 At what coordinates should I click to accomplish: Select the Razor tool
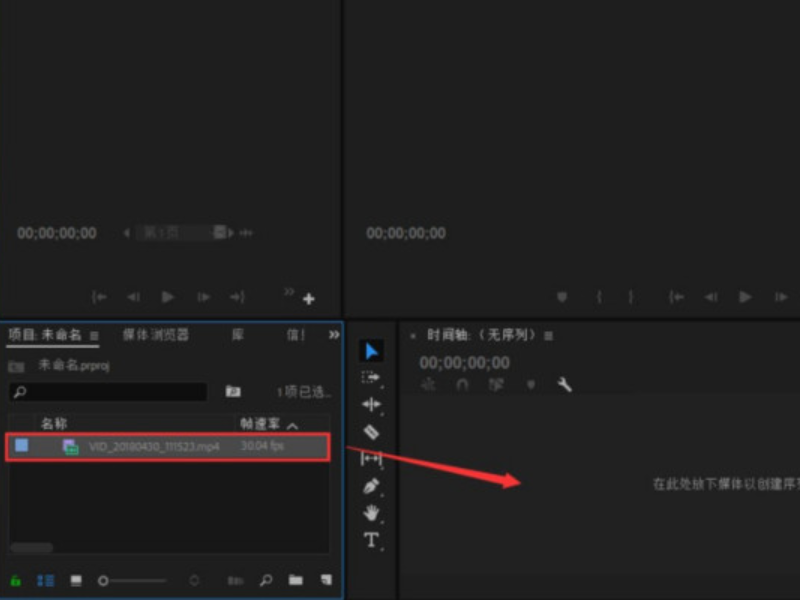click(371, 432)
